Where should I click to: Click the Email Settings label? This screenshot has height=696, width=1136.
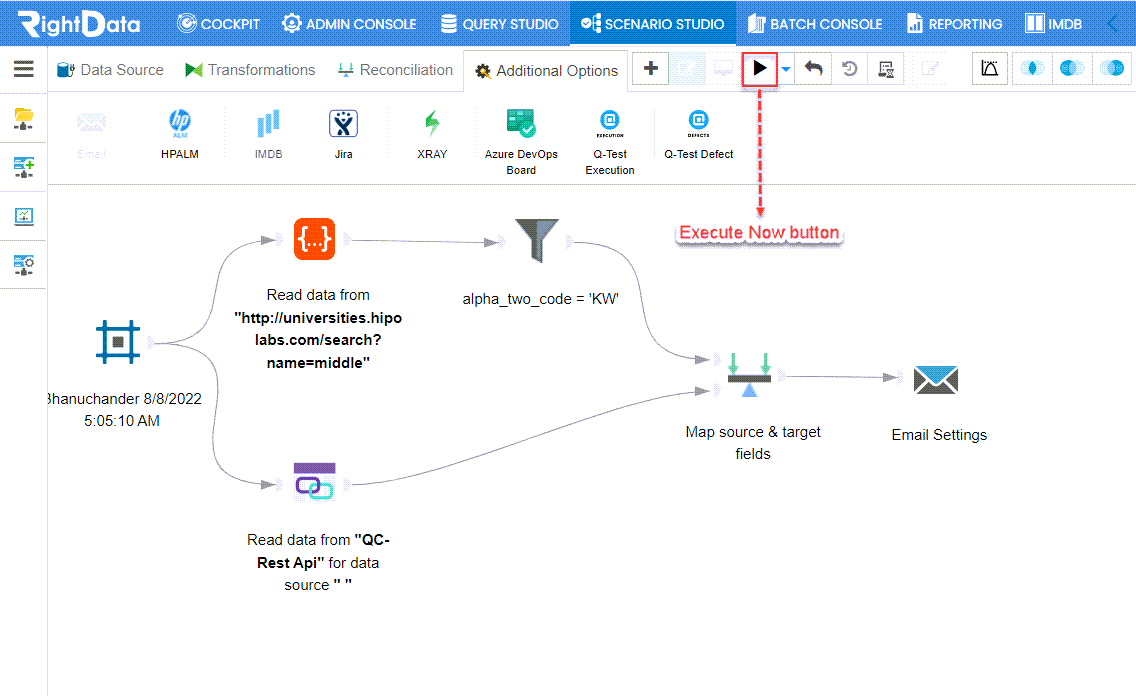939,435
